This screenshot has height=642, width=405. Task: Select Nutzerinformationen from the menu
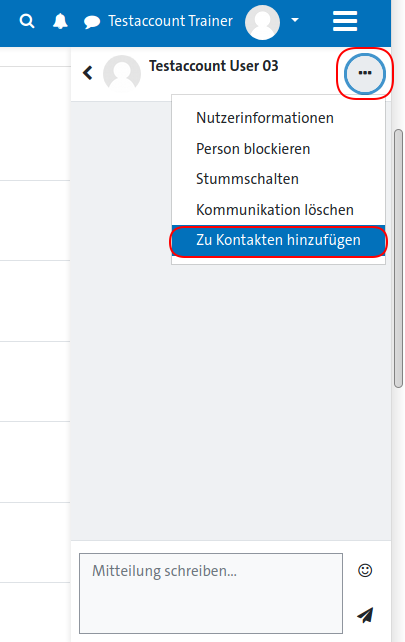[x=265, y=118]
